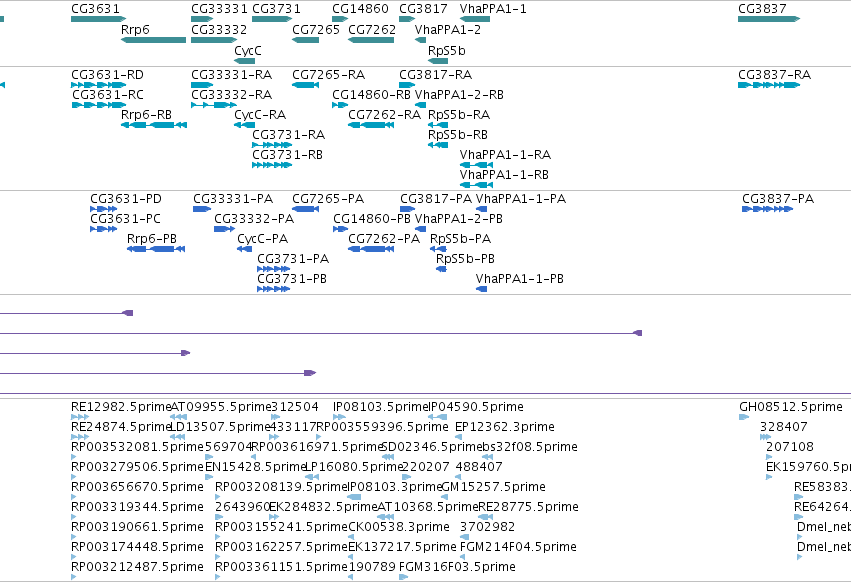Click the CycC-RA transcript
Screen dimensions: 851x582
[x=245, y=125]
